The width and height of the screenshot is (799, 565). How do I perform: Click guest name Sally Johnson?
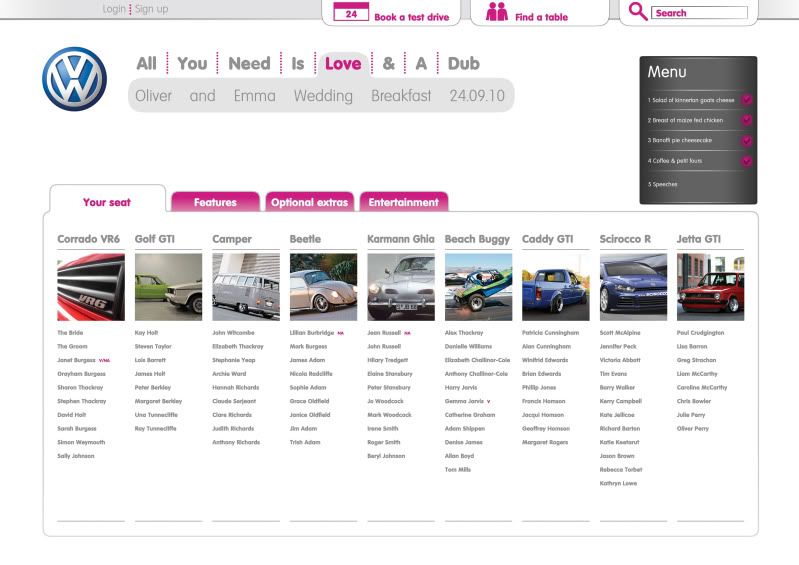[76, 456]
